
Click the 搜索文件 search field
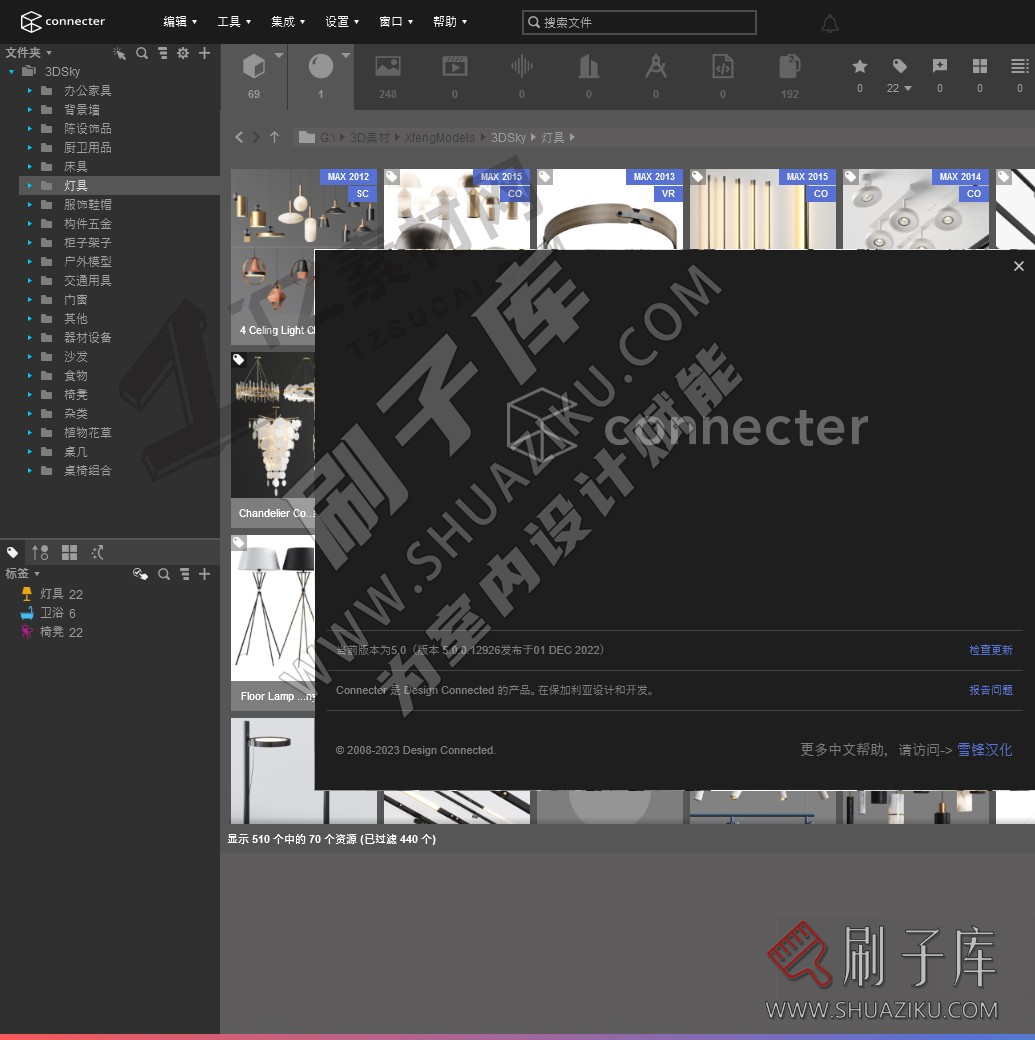click(x=639, y=22)
